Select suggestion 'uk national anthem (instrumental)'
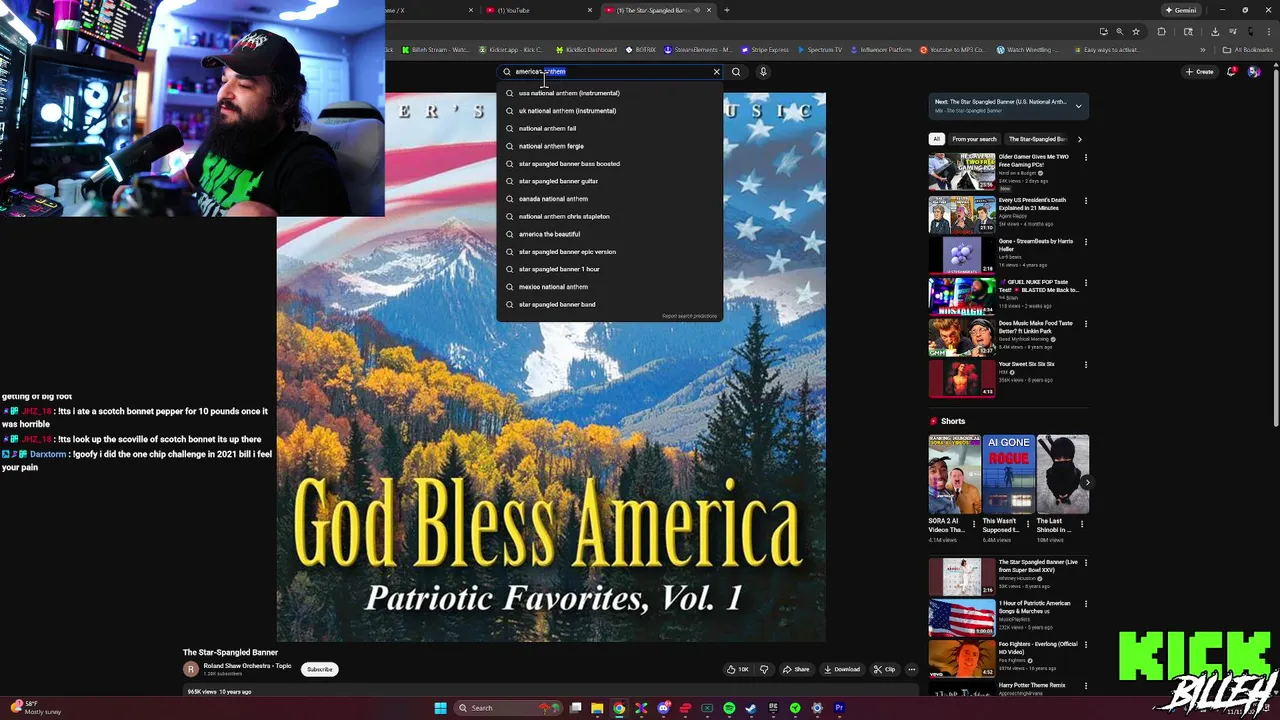This screenshot has width=1280, height=720. [x=610, y=111]
